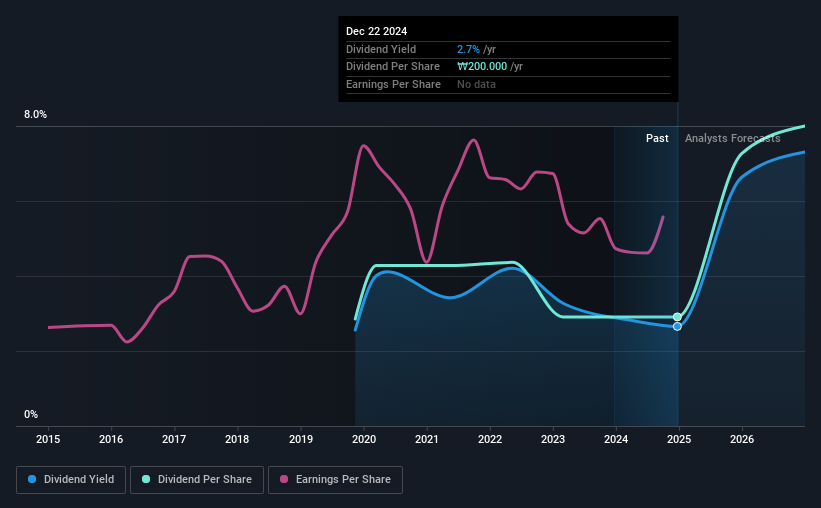Click the 2015 x-axis label
The height and width of the screenshot is (508, 821).
click(x=48, y=439)
